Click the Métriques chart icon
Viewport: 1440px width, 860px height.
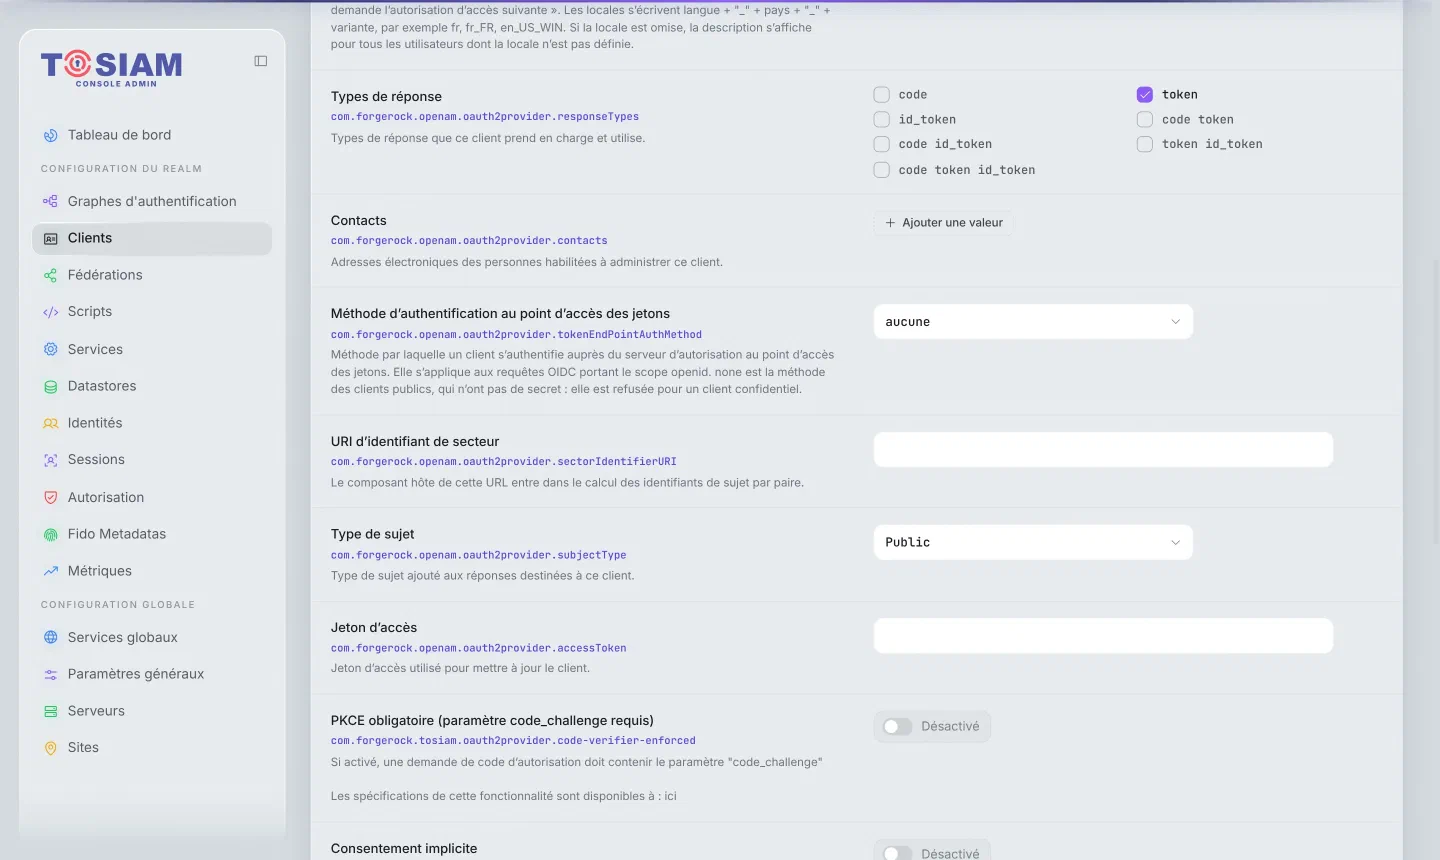(x=50, y=571)
